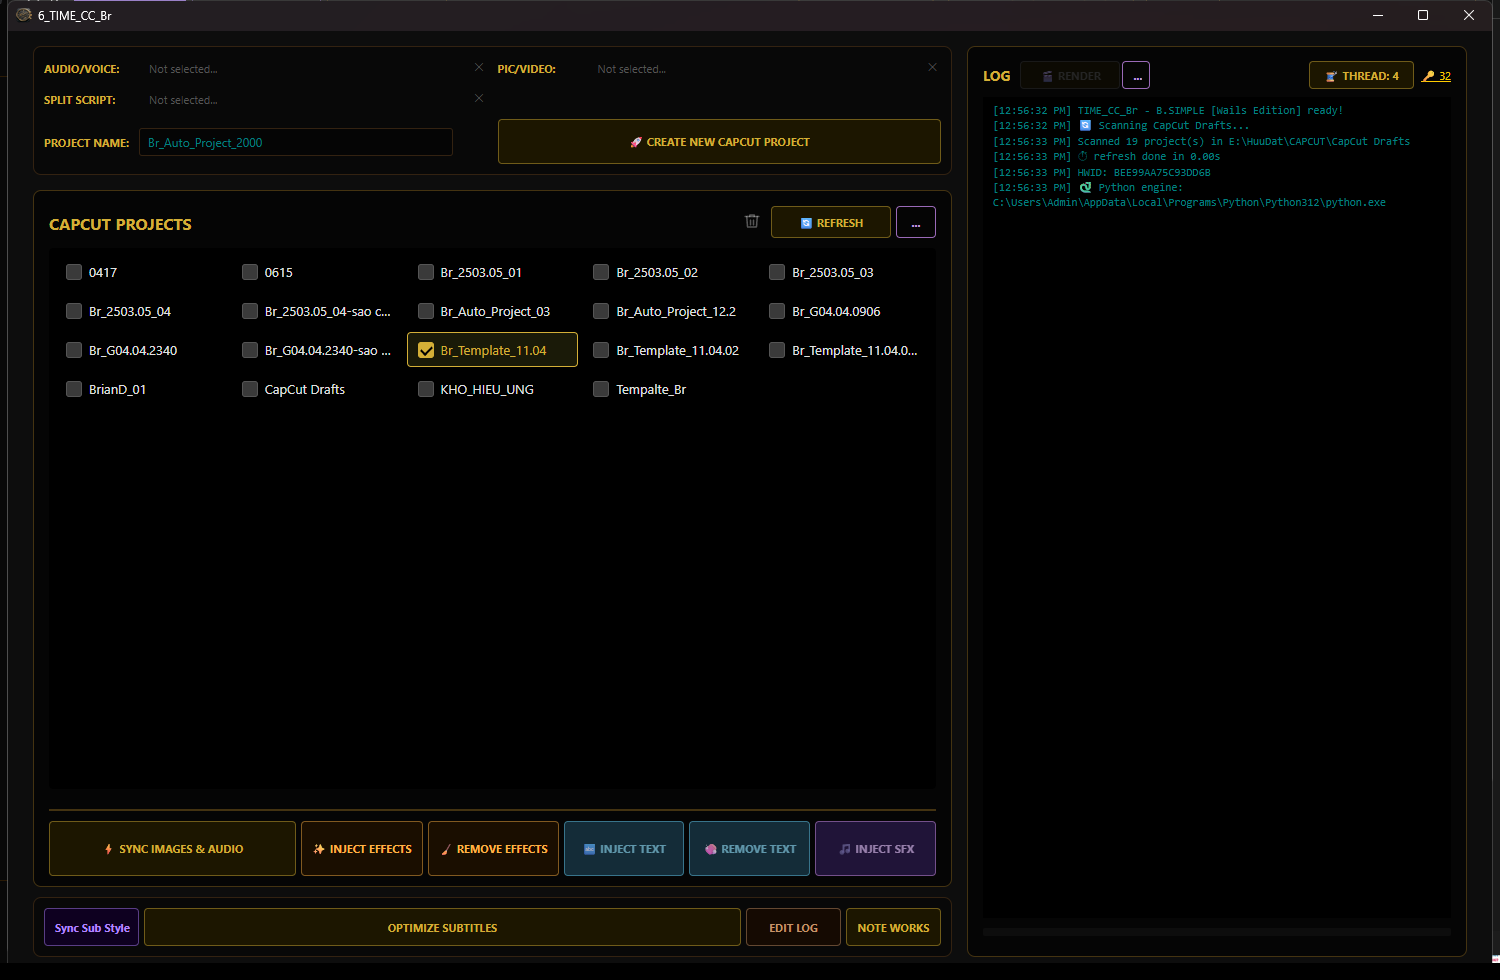Image resolution: width=1500 pixels, height=980 pixels.
Task: Click the INJECT SFX button
Action: (x=876, y=848)
